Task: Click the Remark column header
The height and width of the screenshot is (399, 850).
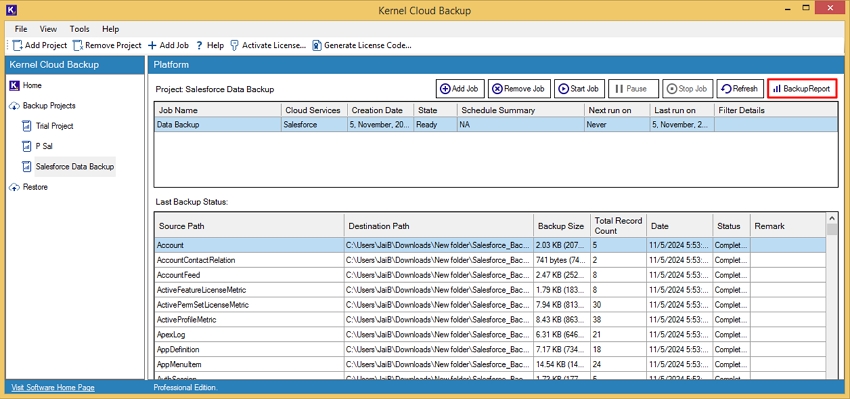Action: (x=788, y=226)
